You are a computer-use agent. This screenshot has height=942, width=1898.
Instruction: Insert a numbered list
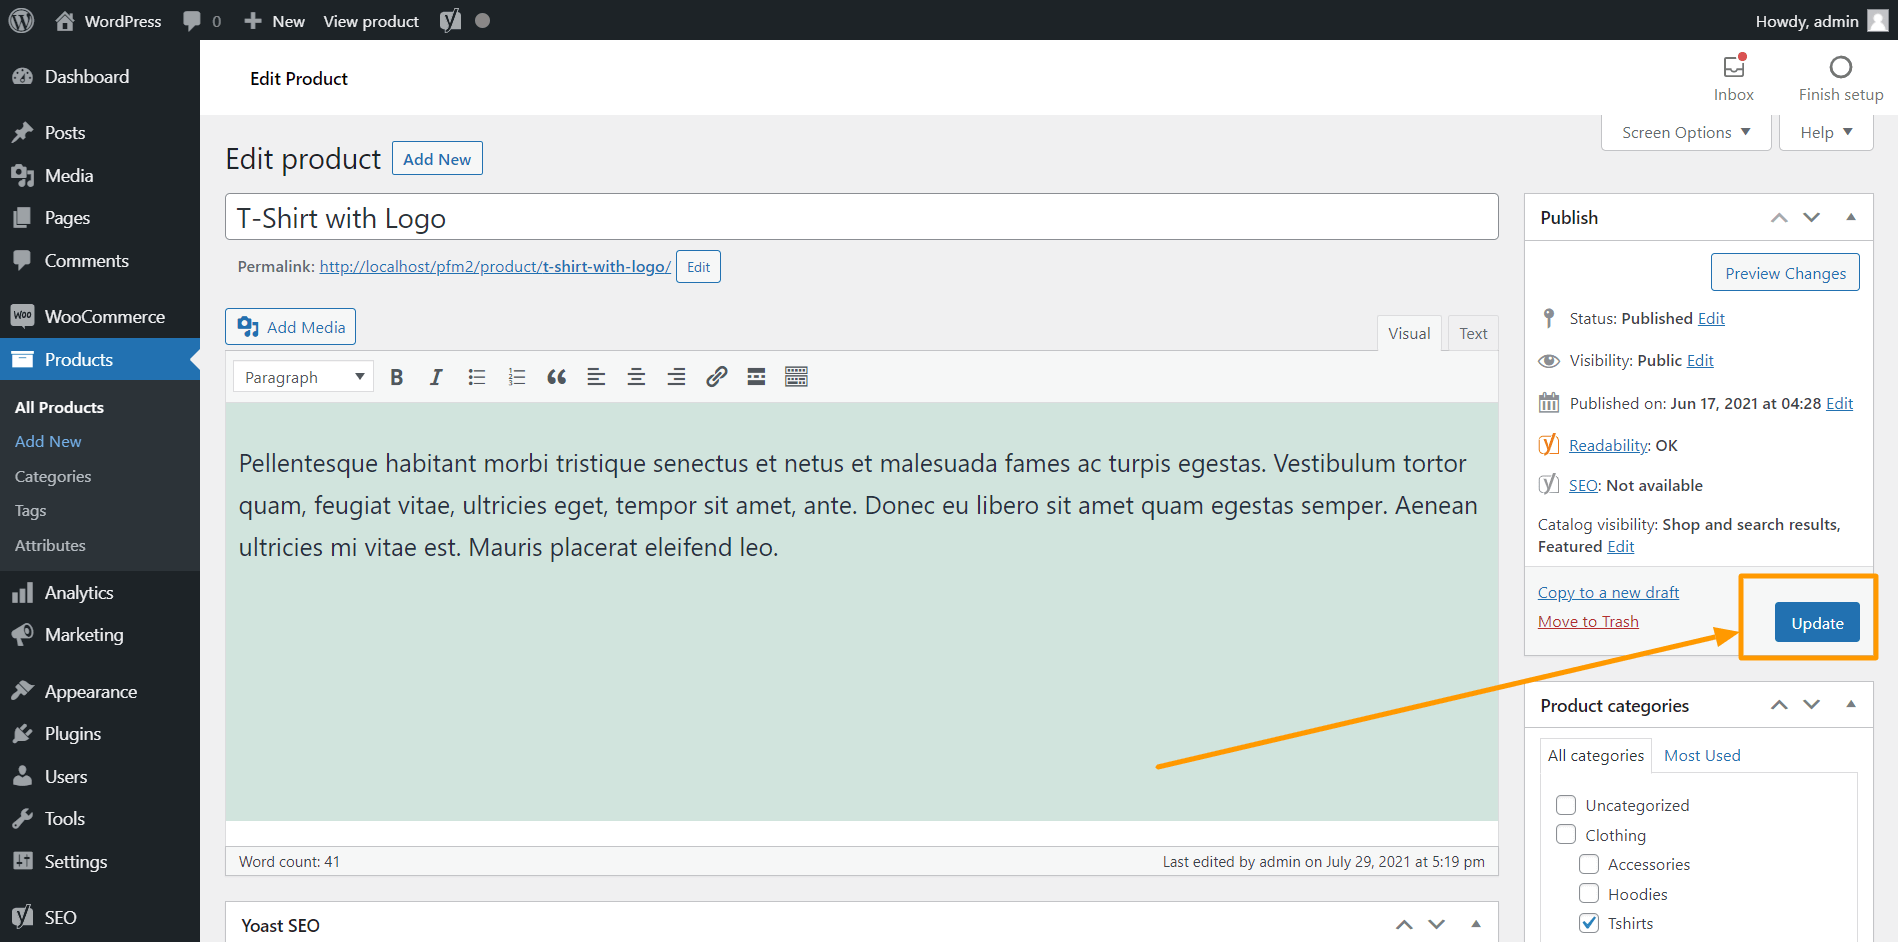[517, 377]
